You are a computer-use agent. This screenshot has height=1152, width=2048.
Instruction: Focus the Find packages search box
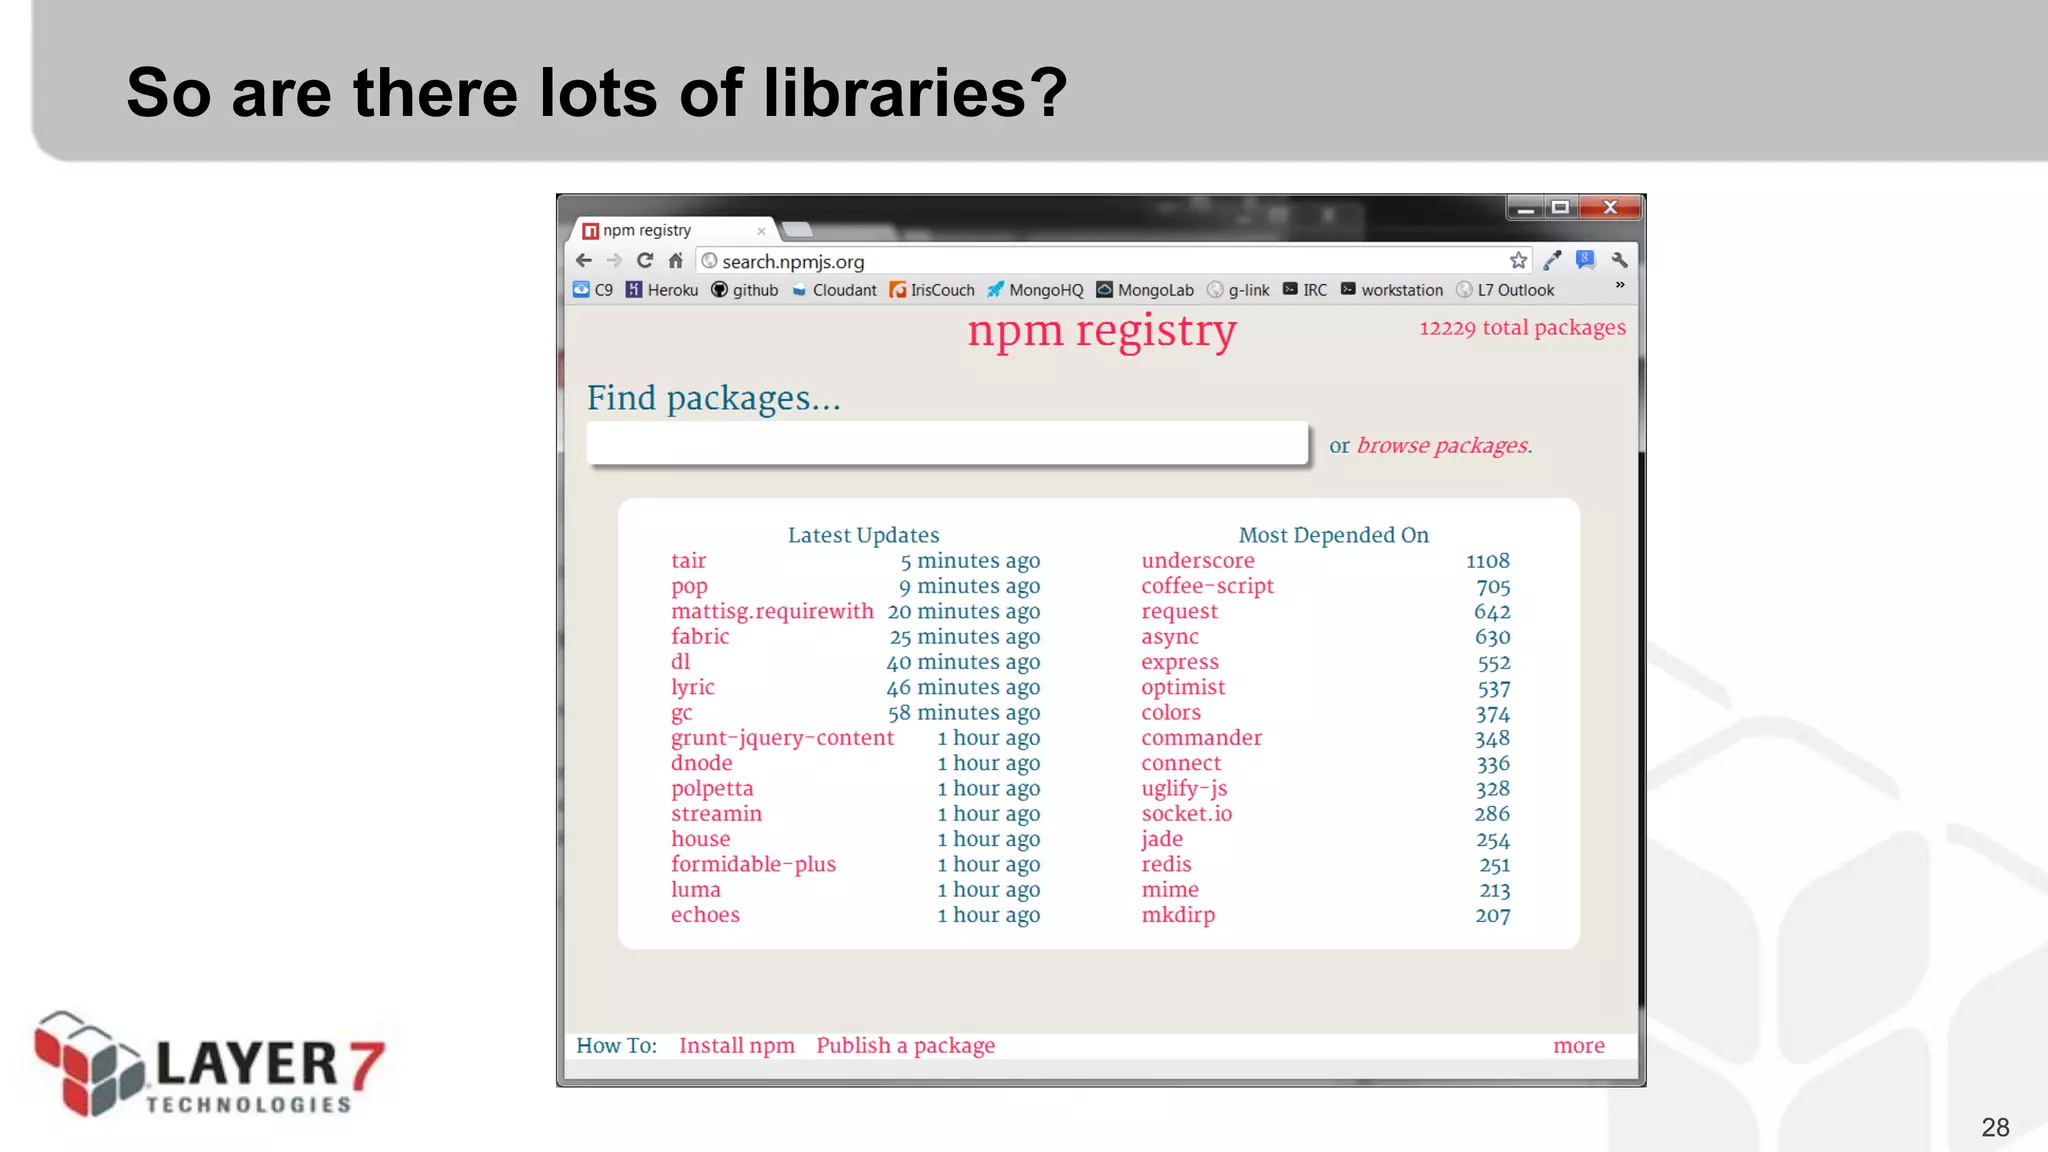(x=947, y=443)
